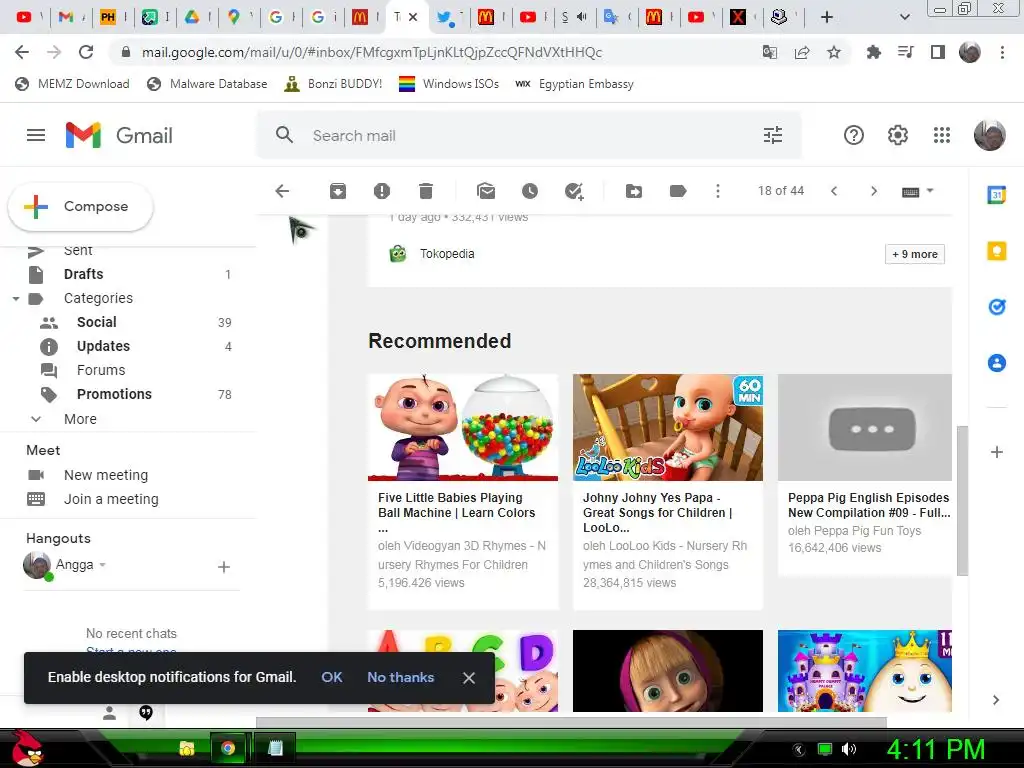The height and width of the screenshot is (768, 1024).
Task: Mark email as unread
Action: (x=486, y=191)
